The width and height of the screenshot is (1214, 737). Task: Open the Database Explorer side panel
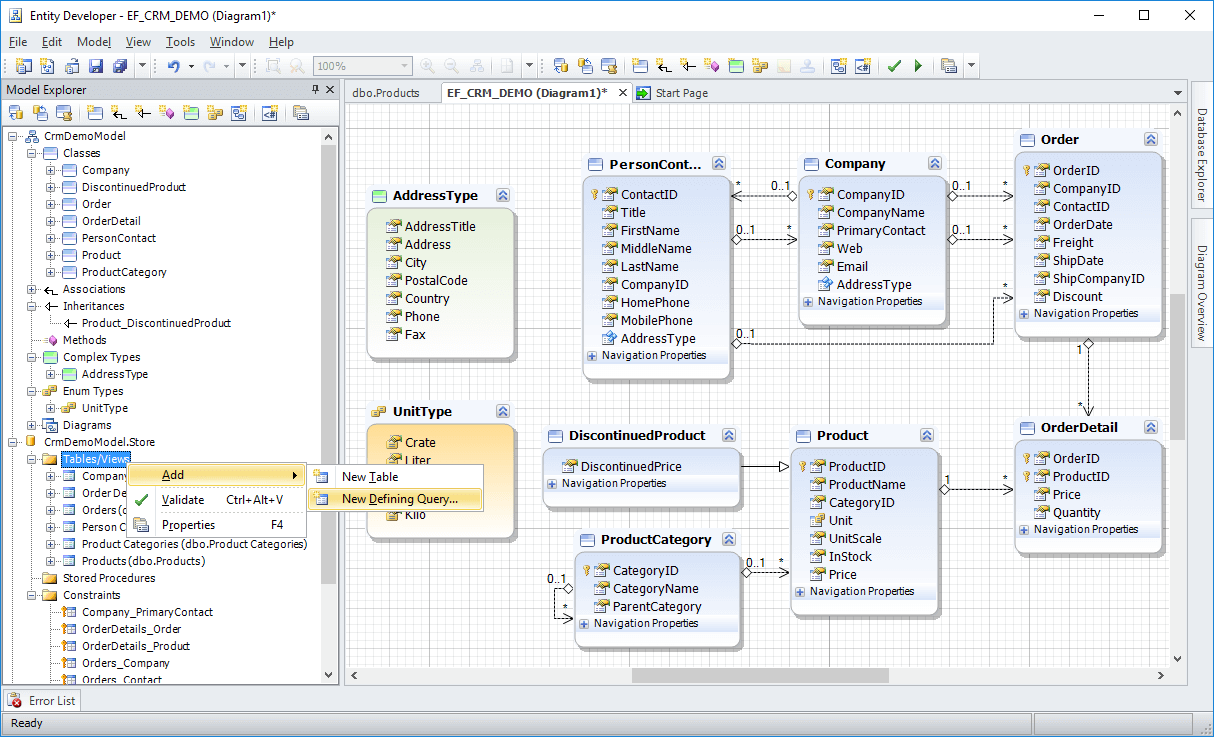[1203, 157]
